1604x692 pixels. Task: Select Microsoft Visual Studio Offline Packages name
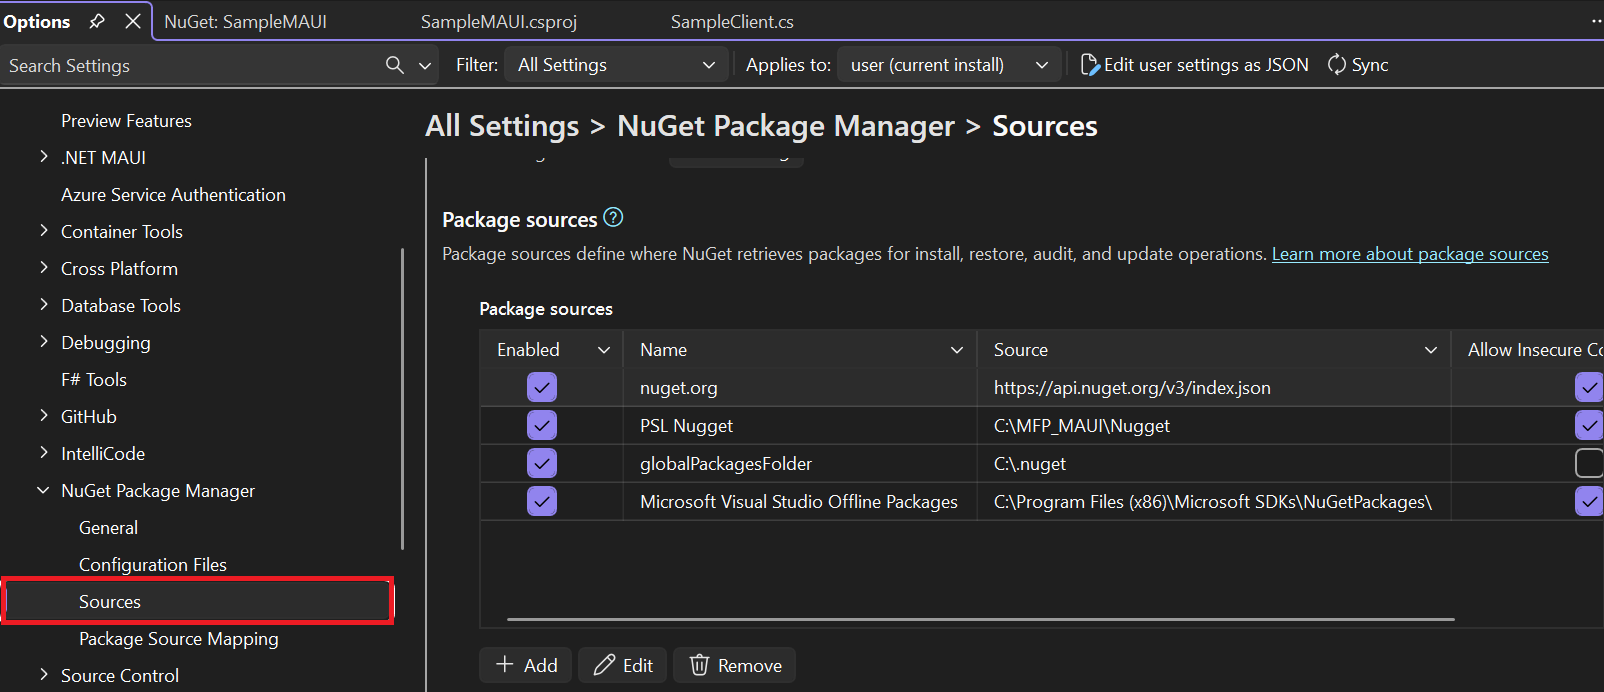pos(800,501)
